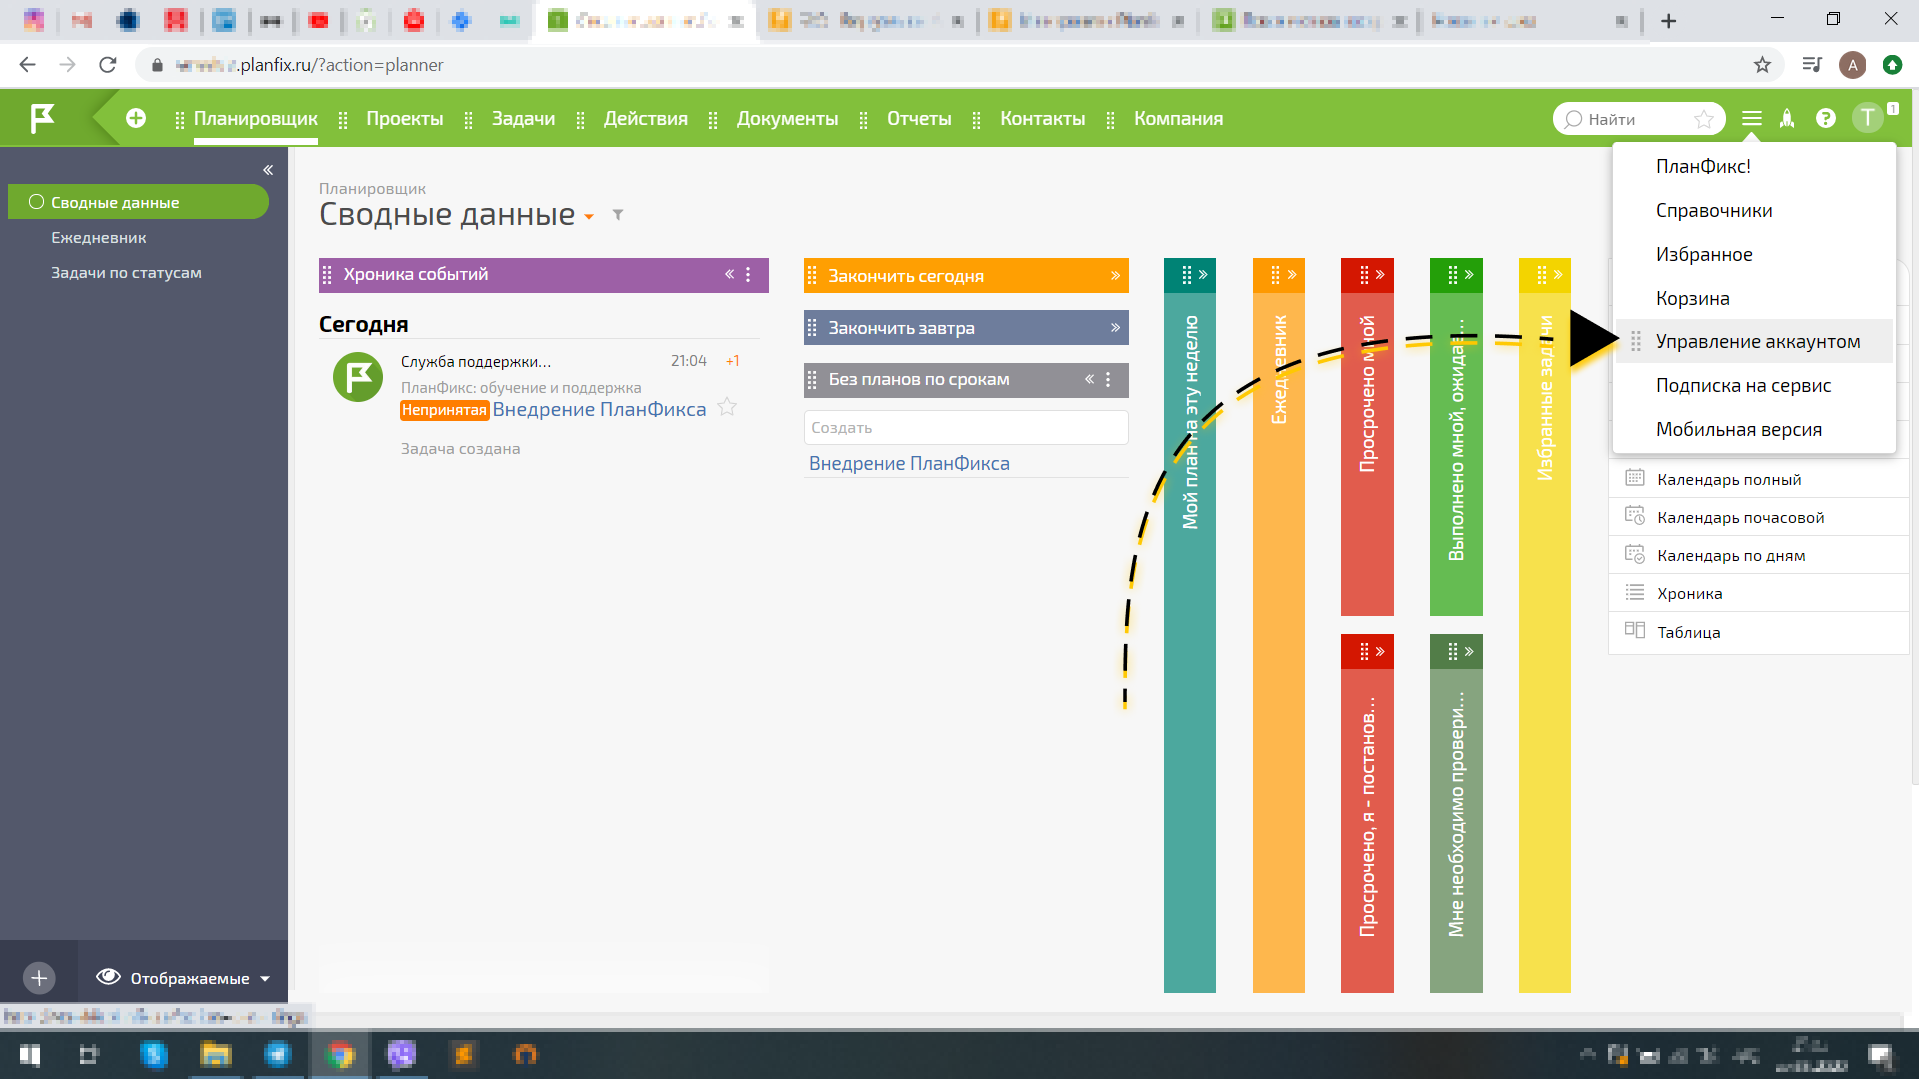
Task: Select the "Календарь почасовой" view icon
Action: pos(1636,516)
